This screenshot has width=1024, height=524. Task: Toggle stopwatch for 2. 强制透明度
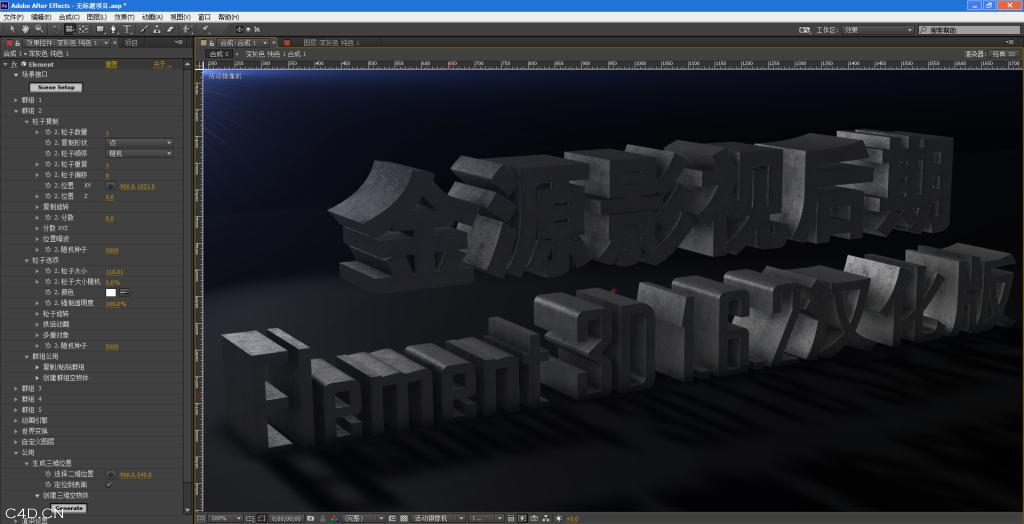click(48, 303)
